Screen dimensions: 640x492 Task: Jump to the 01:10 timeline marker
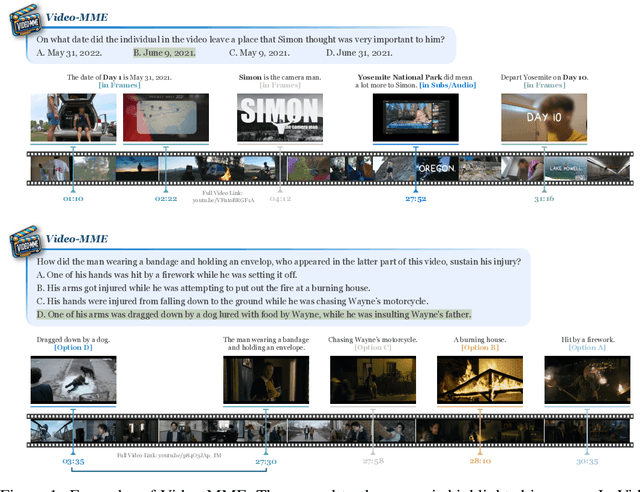tap(72, 198)
